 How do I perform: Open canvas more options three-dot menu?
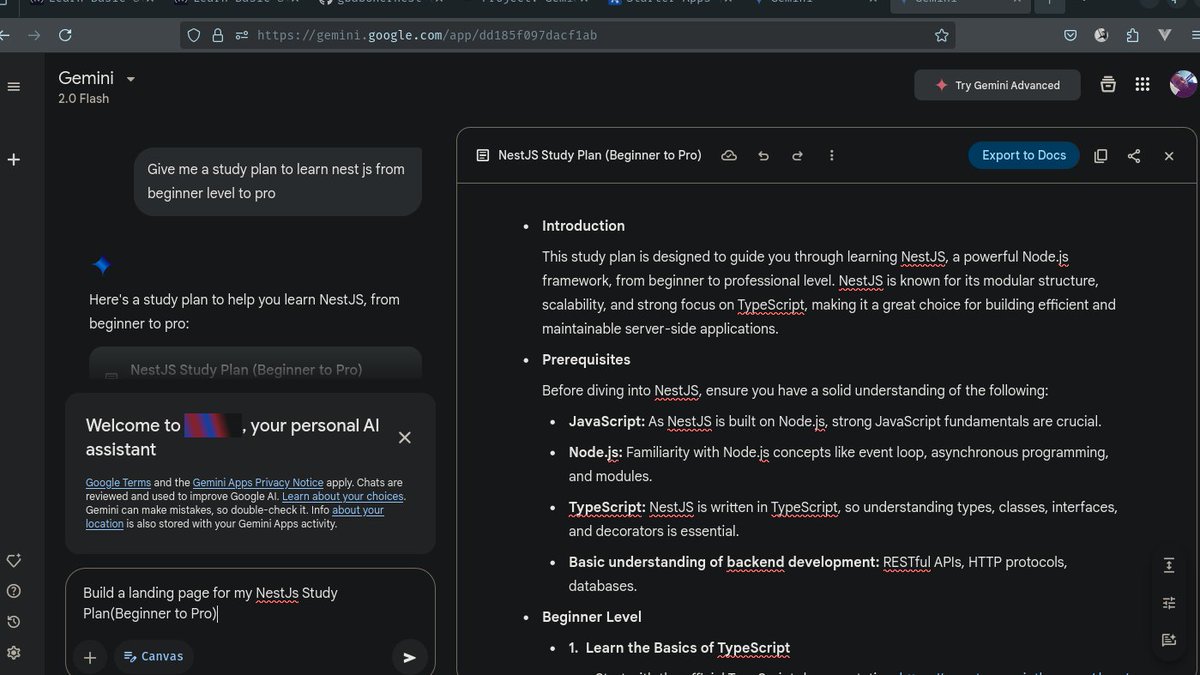coord(831,156)
